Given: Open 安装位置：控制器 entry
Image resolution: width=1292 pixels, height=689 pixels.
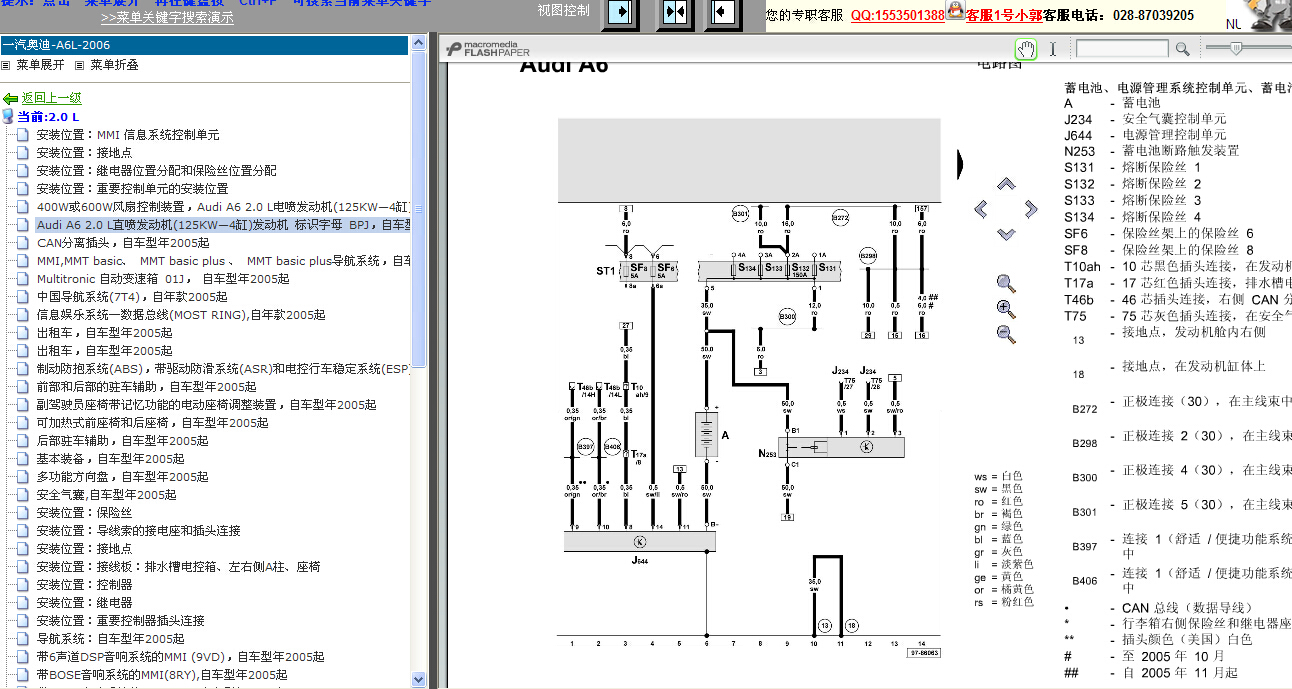Looking at the screenshot, I should point(84,585).
